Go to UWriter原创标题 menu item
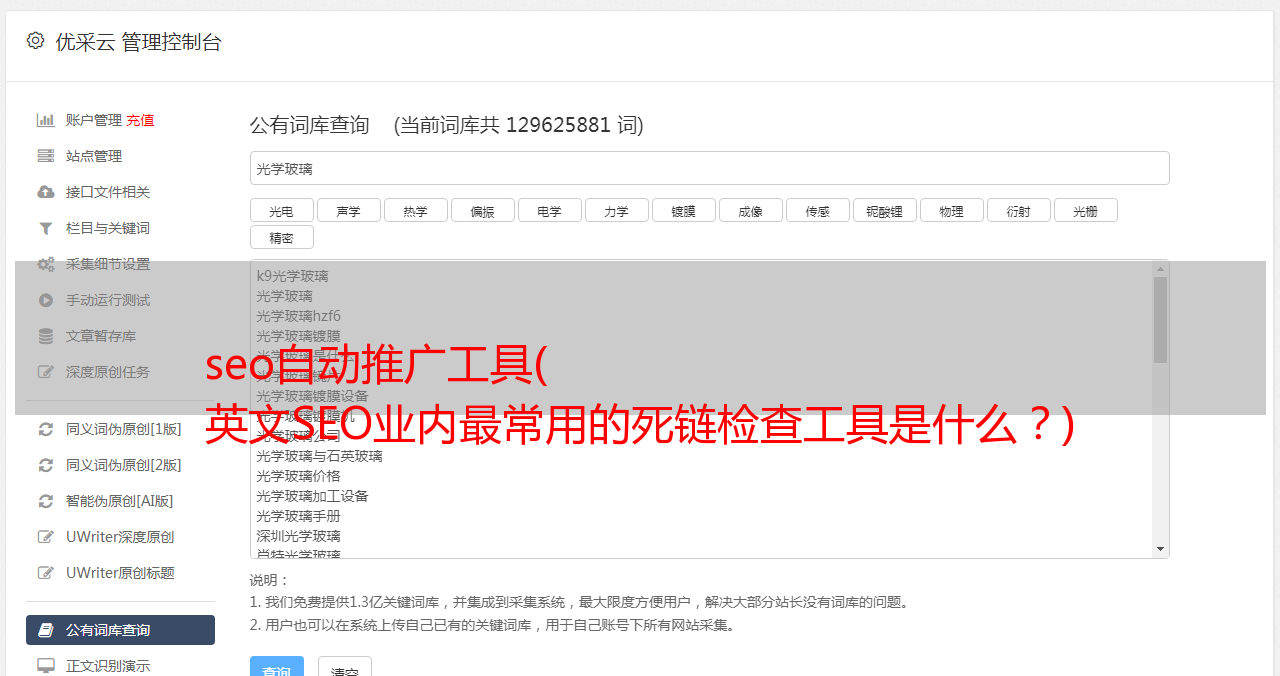 tap(120, 573)
